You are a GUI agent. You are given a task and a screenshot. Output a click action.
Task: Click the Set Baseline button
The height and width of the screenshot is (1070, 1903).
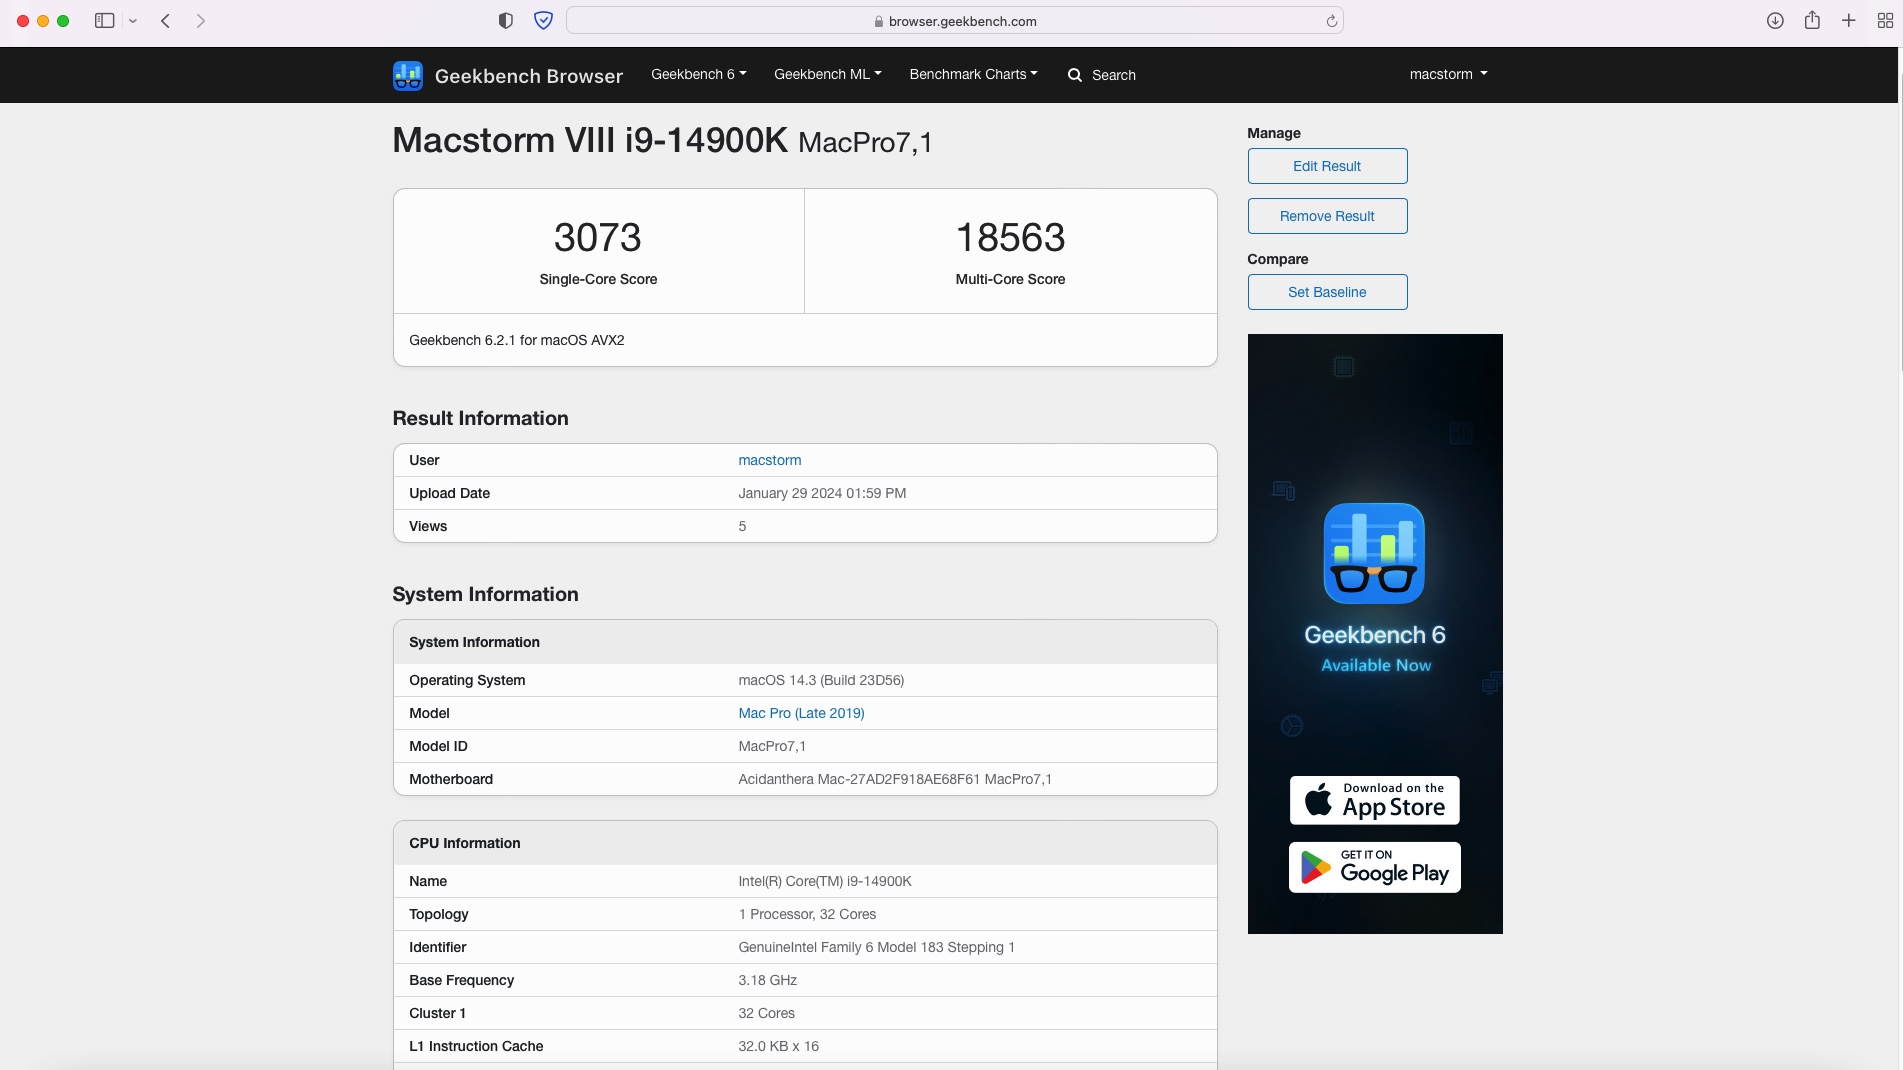1327,292
